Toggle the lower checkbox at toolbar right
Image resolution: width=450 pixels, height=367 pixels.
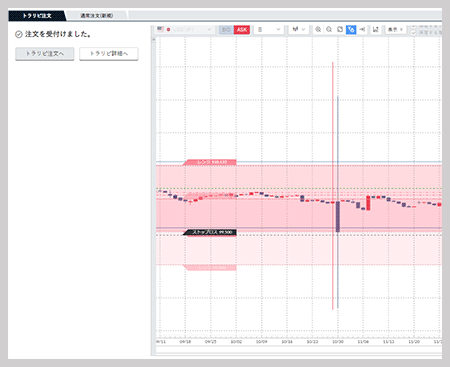pyautogui.click(x=414, y=33)
